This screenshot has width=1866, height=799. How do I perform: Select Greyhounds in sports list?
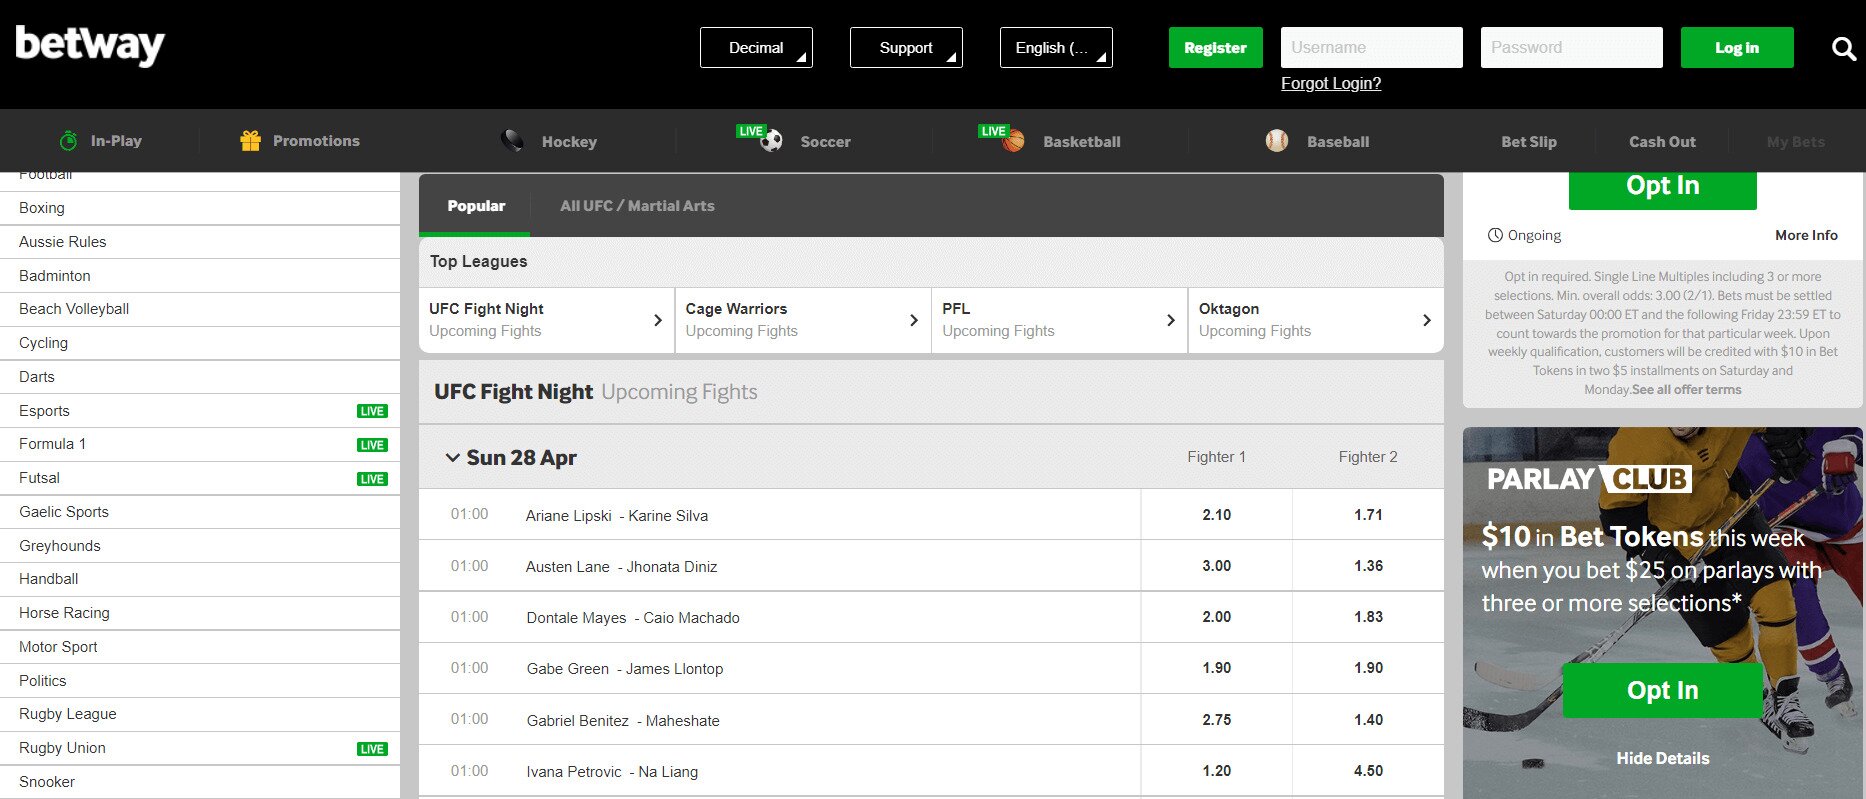[200, 546]
